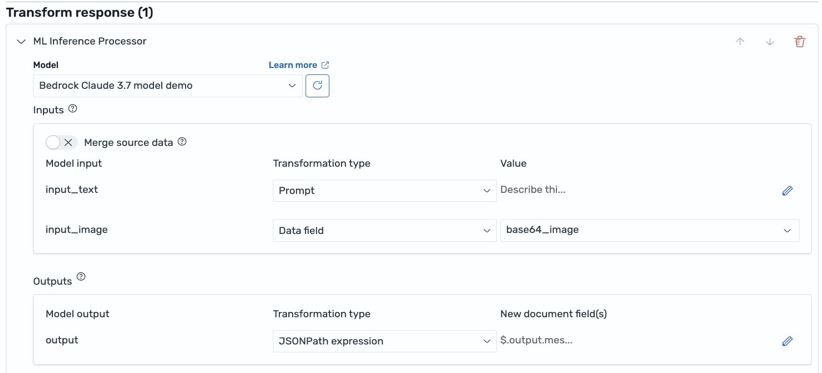The width and height of the screenshot is (822, 373).
Task: Select the Inputs 'Transformation type' column header
Action: pos(321,163)
